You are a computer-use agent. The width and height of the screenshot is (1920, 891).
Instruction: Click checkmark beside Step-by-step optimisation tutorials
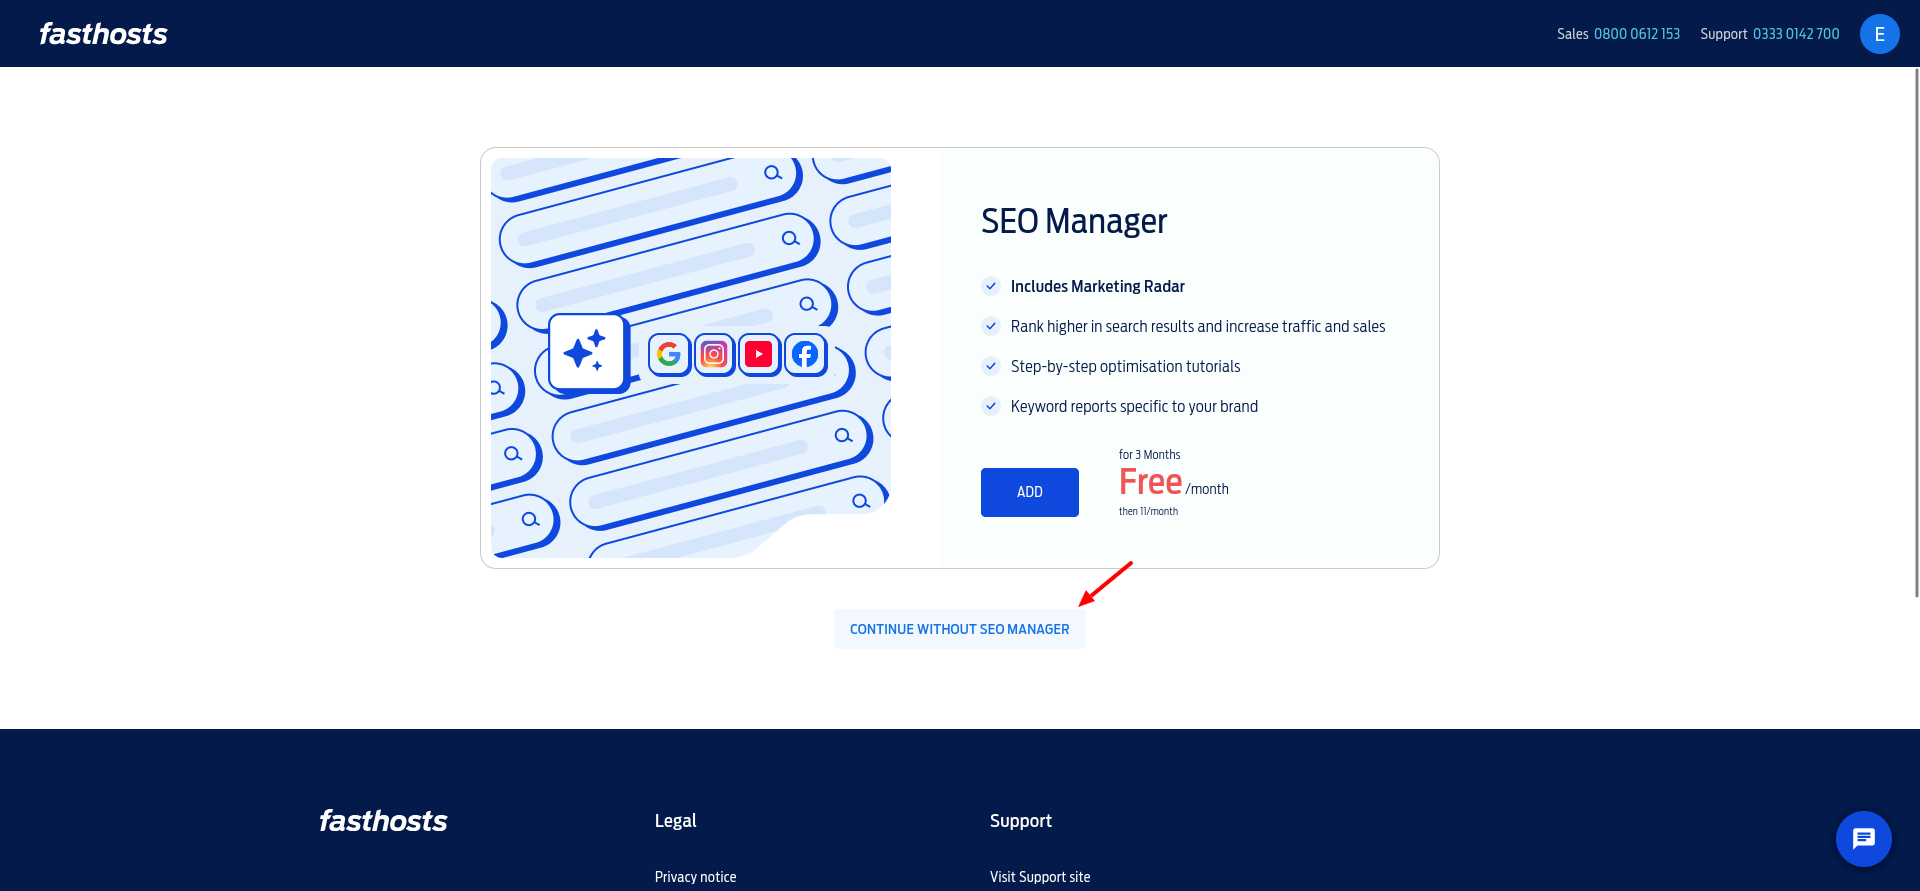(x=991, y=366)
